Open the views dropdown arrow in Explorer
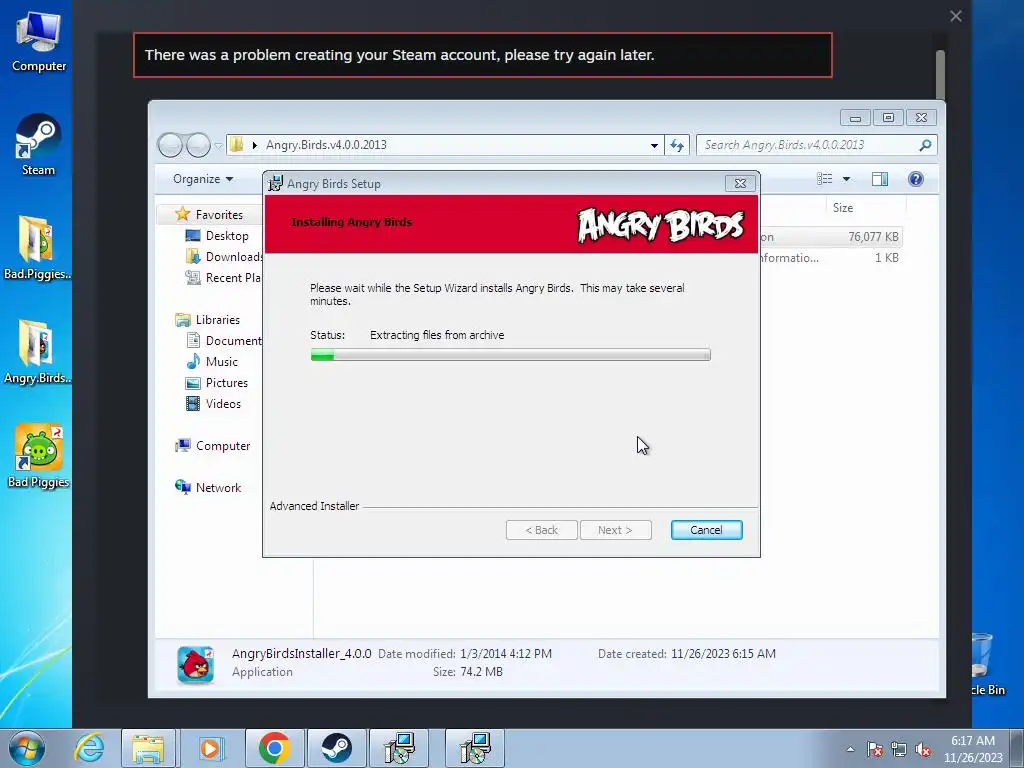This screenshot has width=1024, height=768. point(846,179)
